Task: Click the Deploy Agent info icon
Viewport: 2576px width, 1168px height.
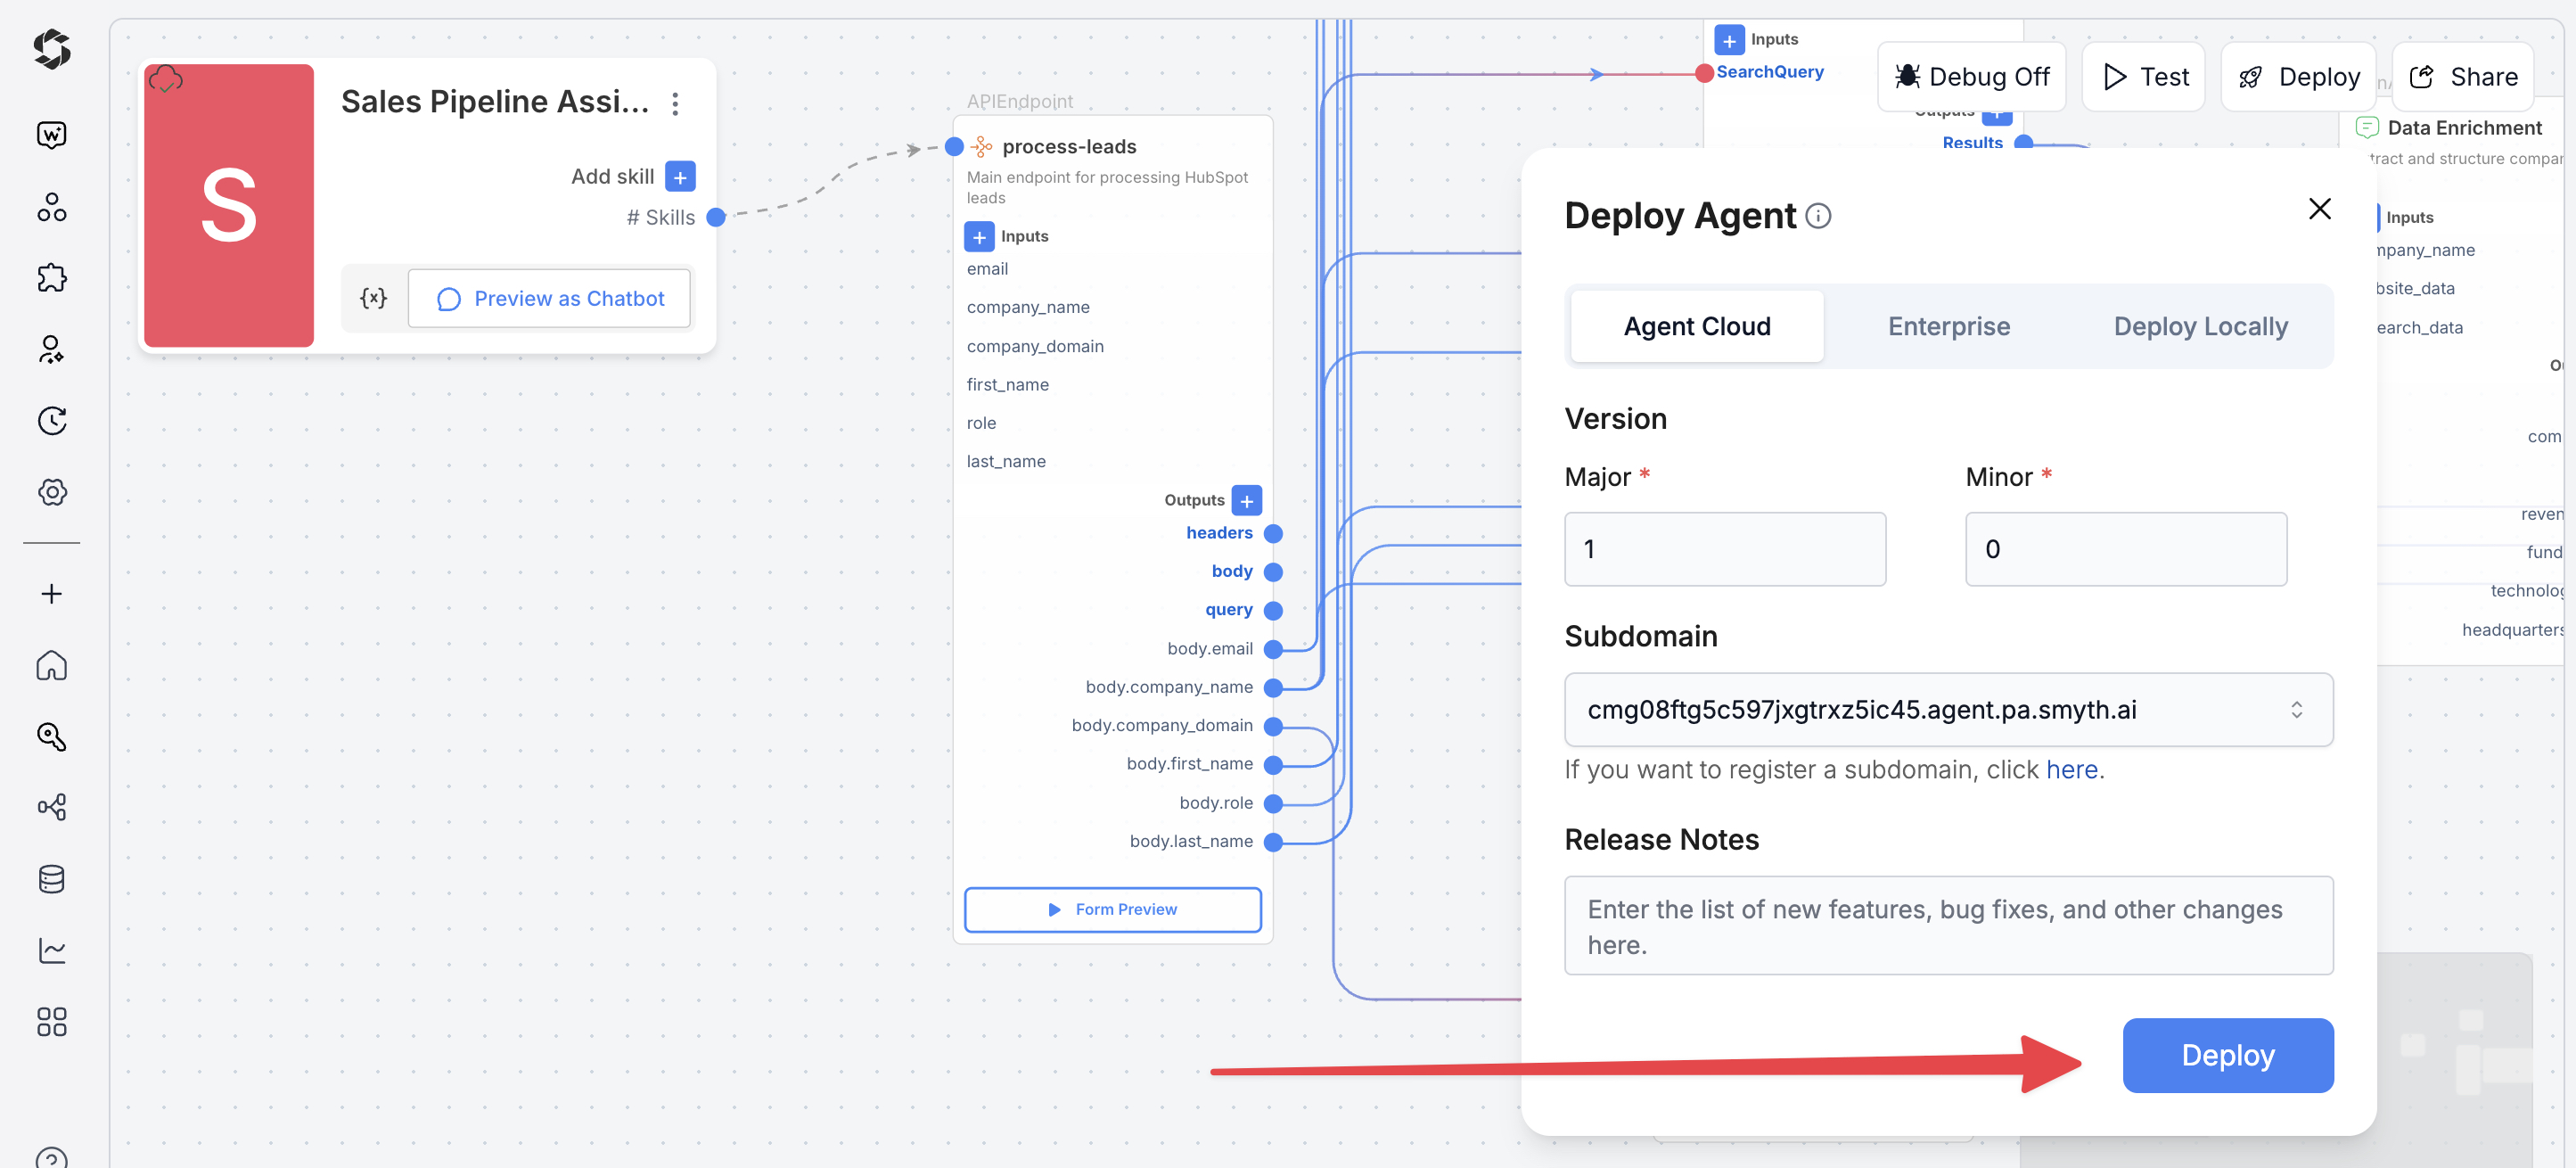Action: pos(1818,216)
